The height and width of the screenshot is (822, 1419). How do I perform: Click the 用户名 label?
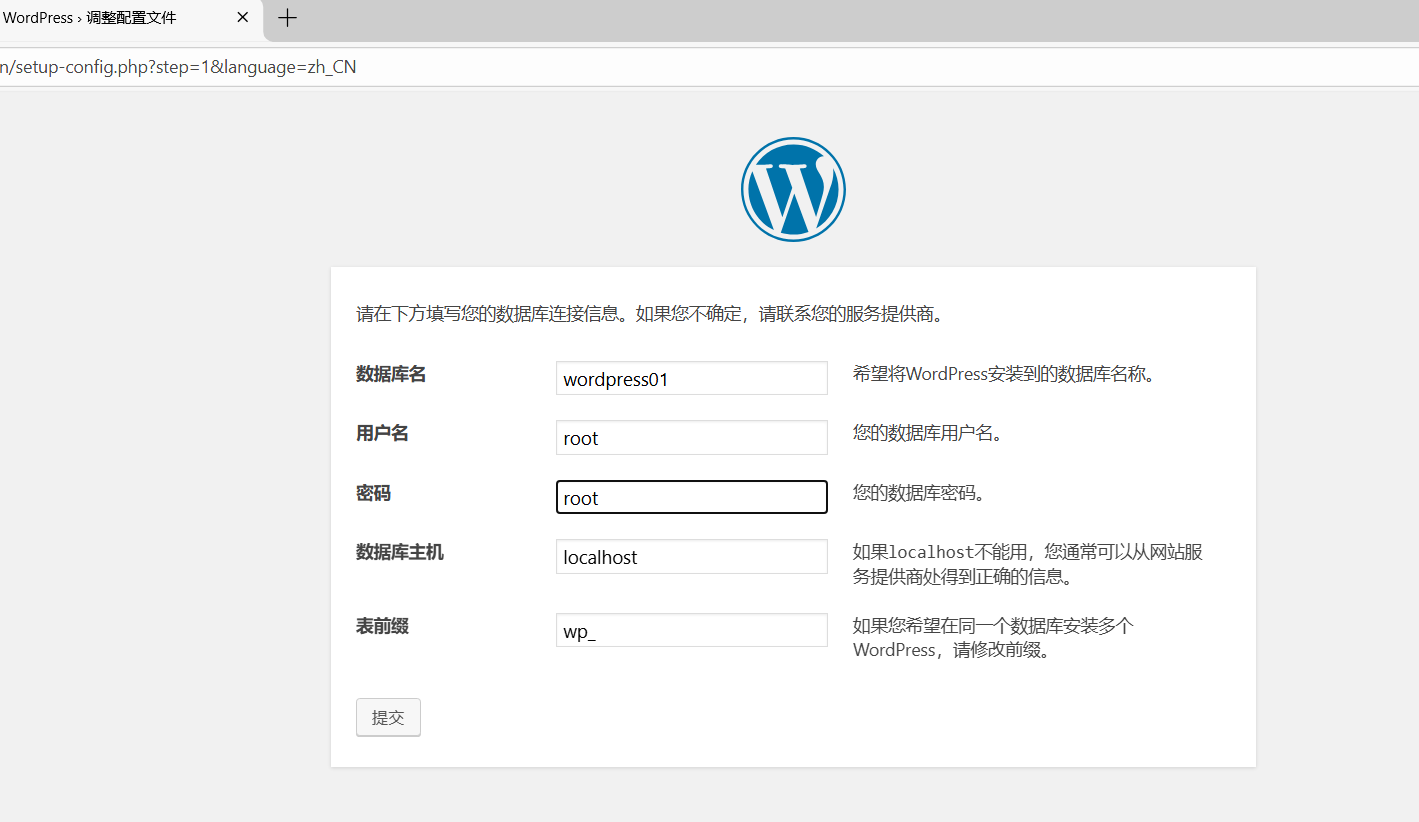[x=382, y=433]
